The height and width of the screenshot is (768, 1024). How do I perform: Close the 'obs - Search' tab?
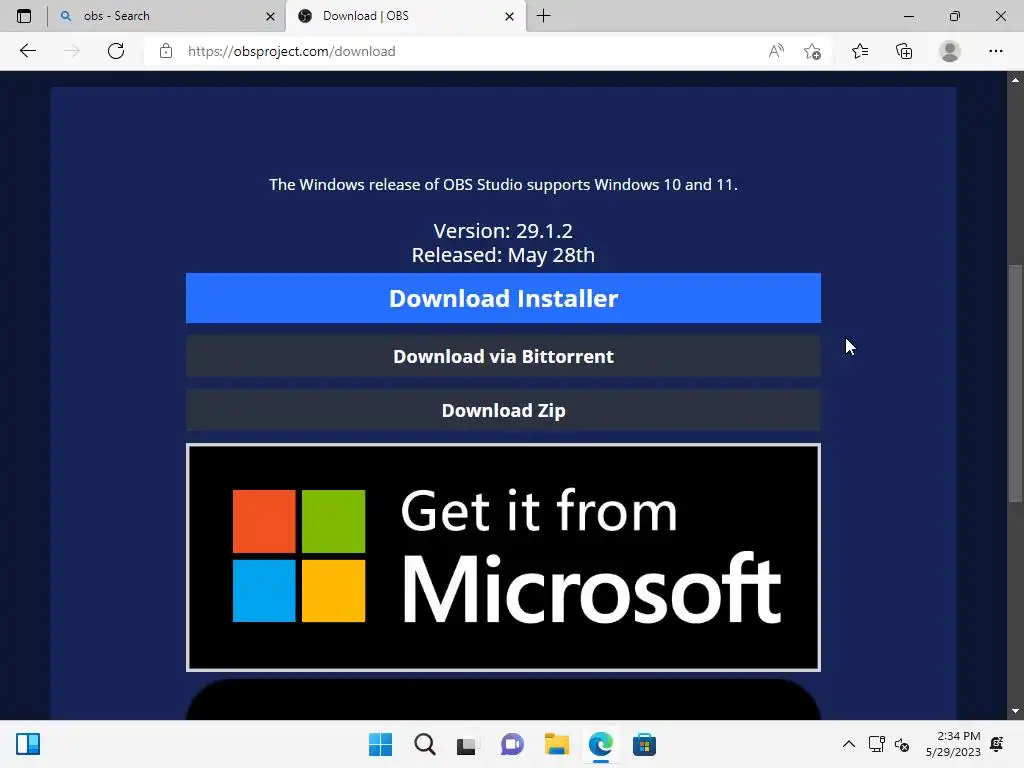(270, 16)
